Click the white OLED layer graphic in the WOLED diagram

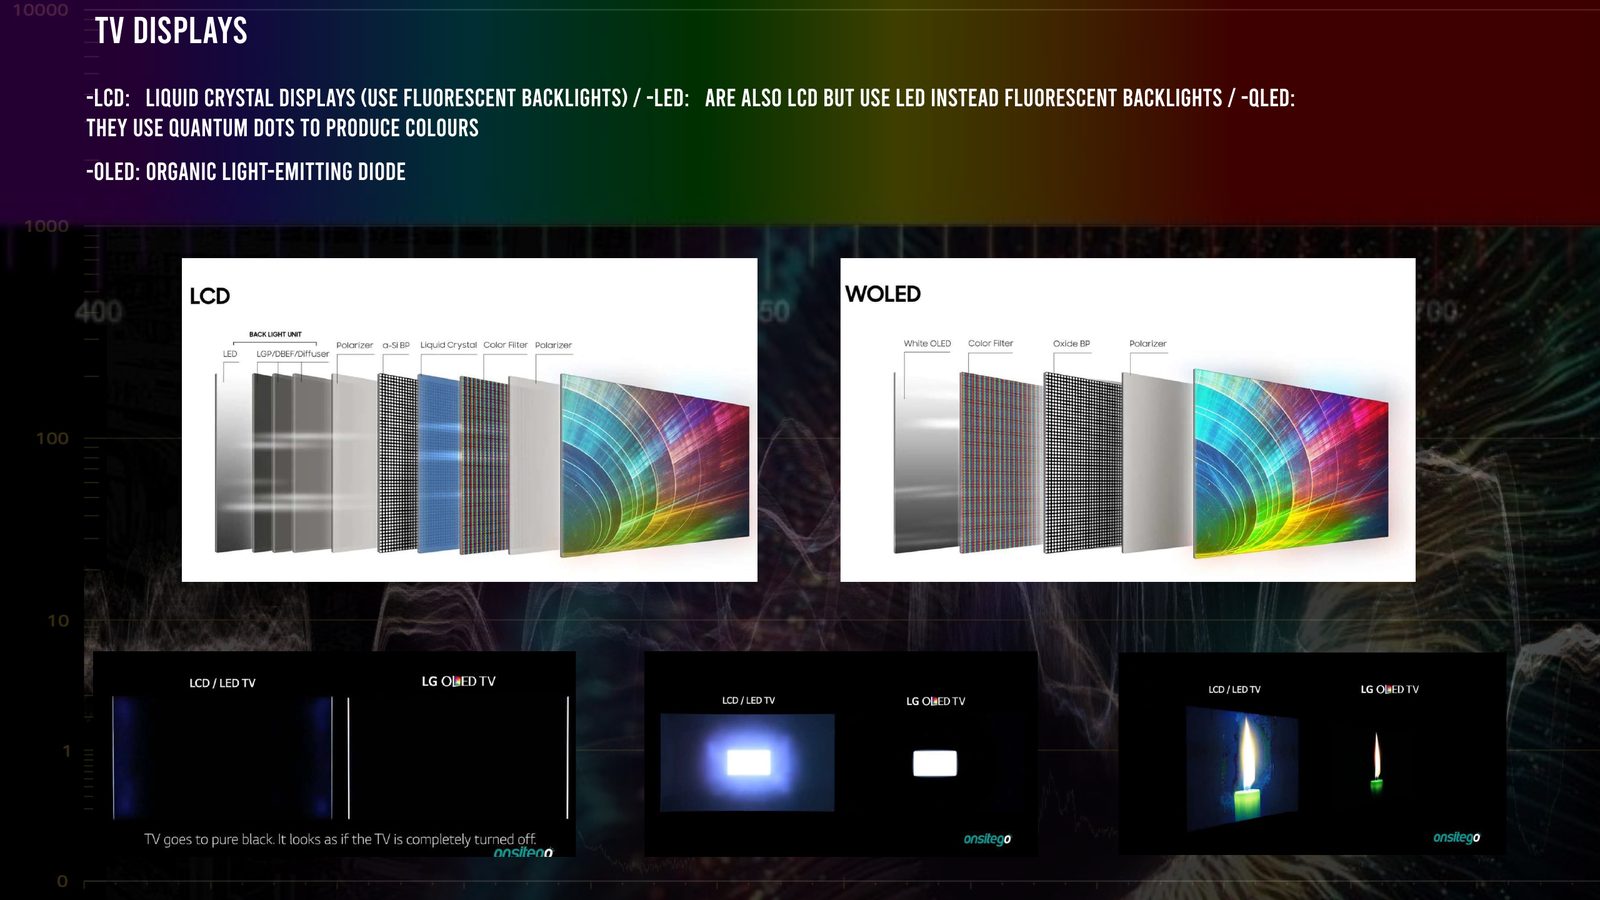click(x=925, y=463)
